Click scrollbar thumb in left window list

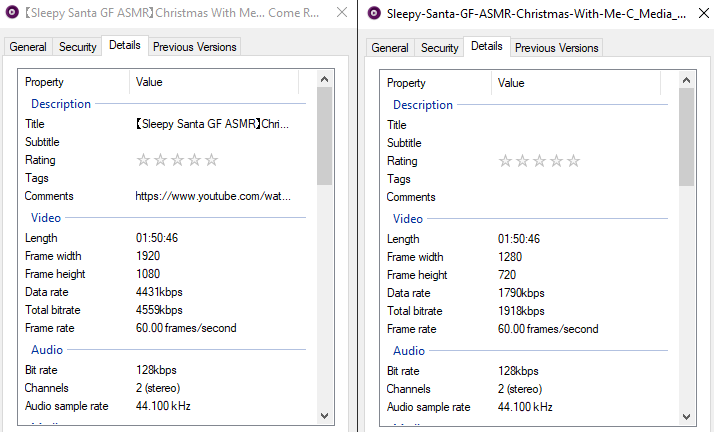click(x=324, y=136)
